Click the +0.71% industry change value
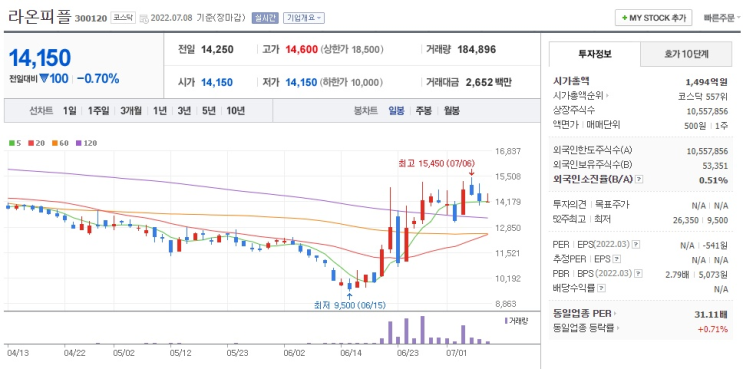743x369 pixels. pos(713,328)
